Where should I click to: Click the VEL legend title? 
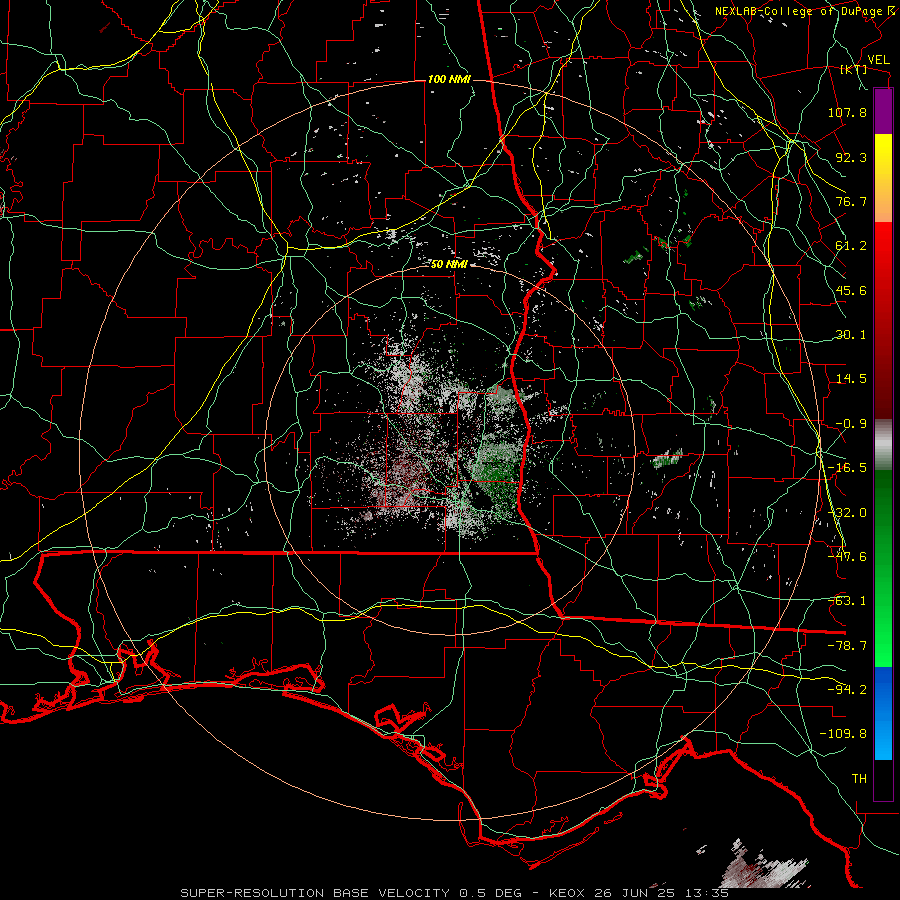pos(879,60)
